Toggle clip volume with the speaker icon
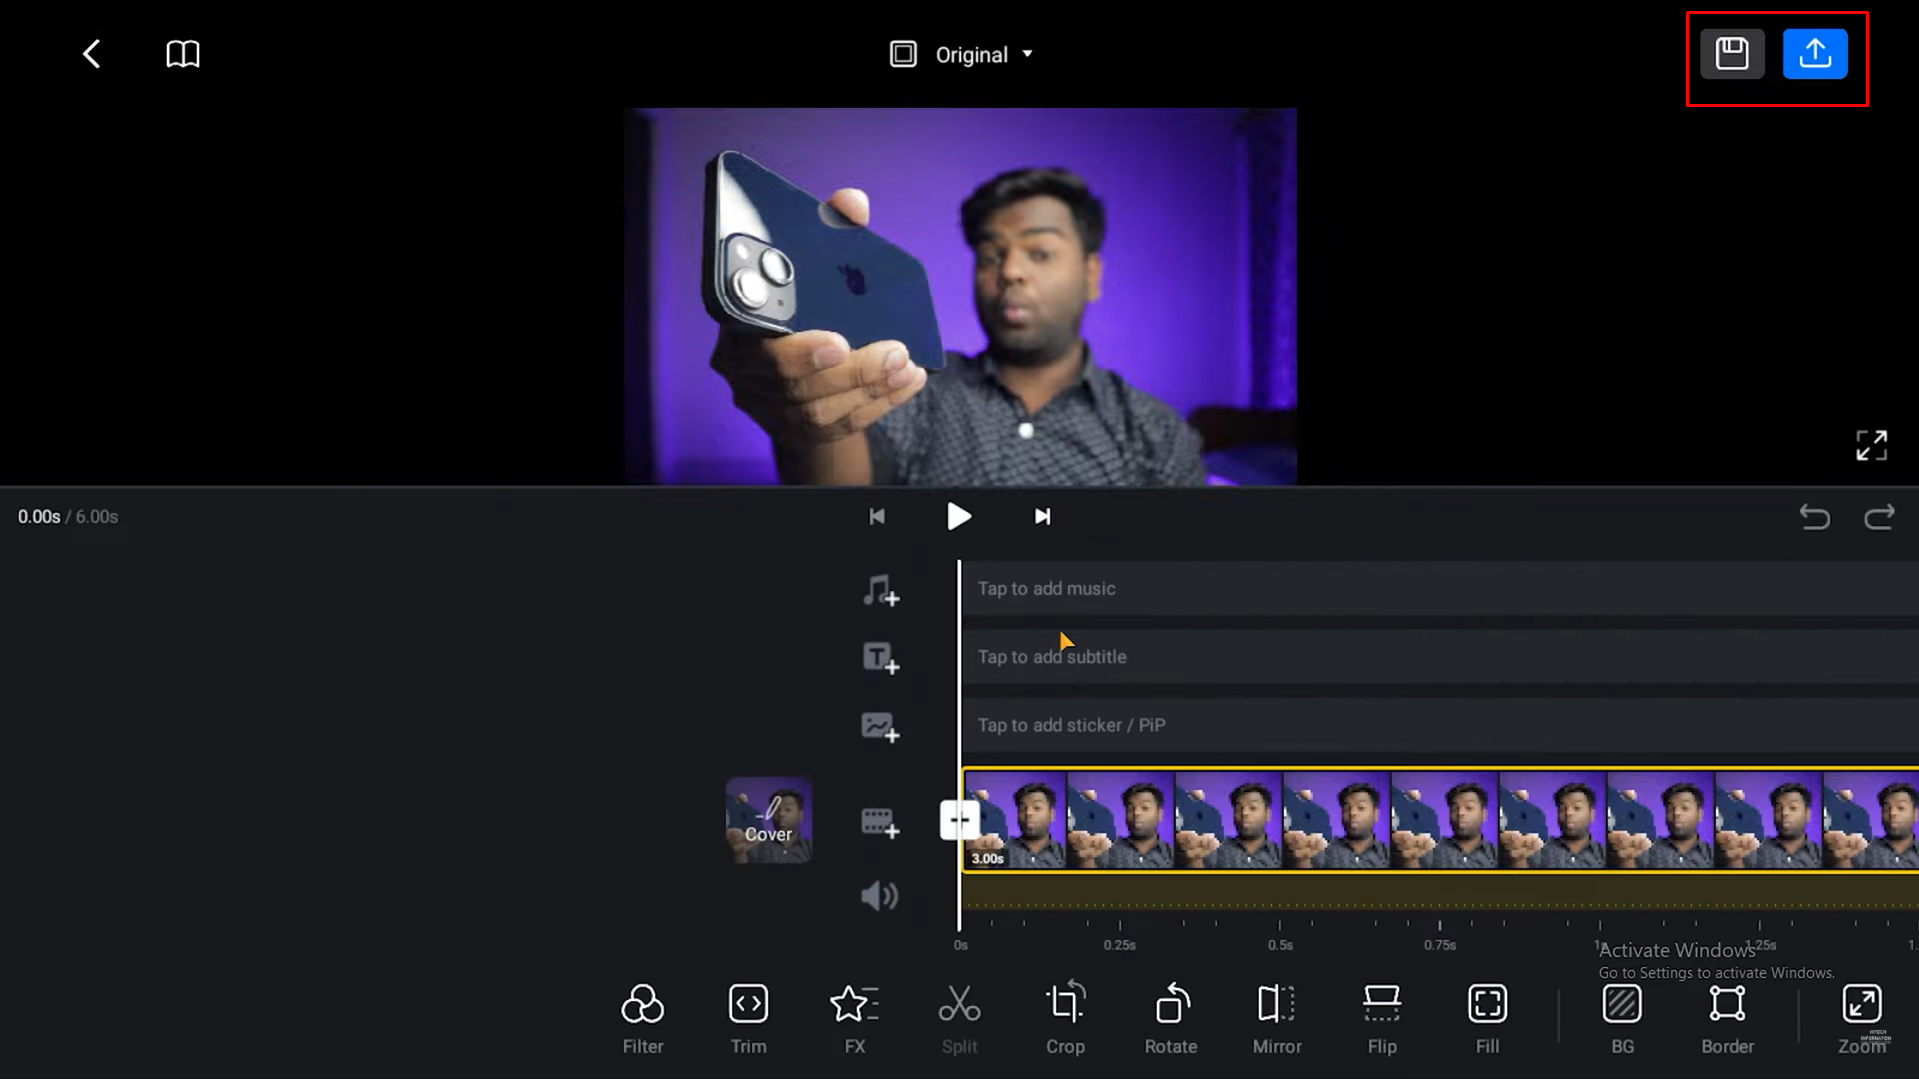This screenshot has width=1919, height=1079. [879, 895]
